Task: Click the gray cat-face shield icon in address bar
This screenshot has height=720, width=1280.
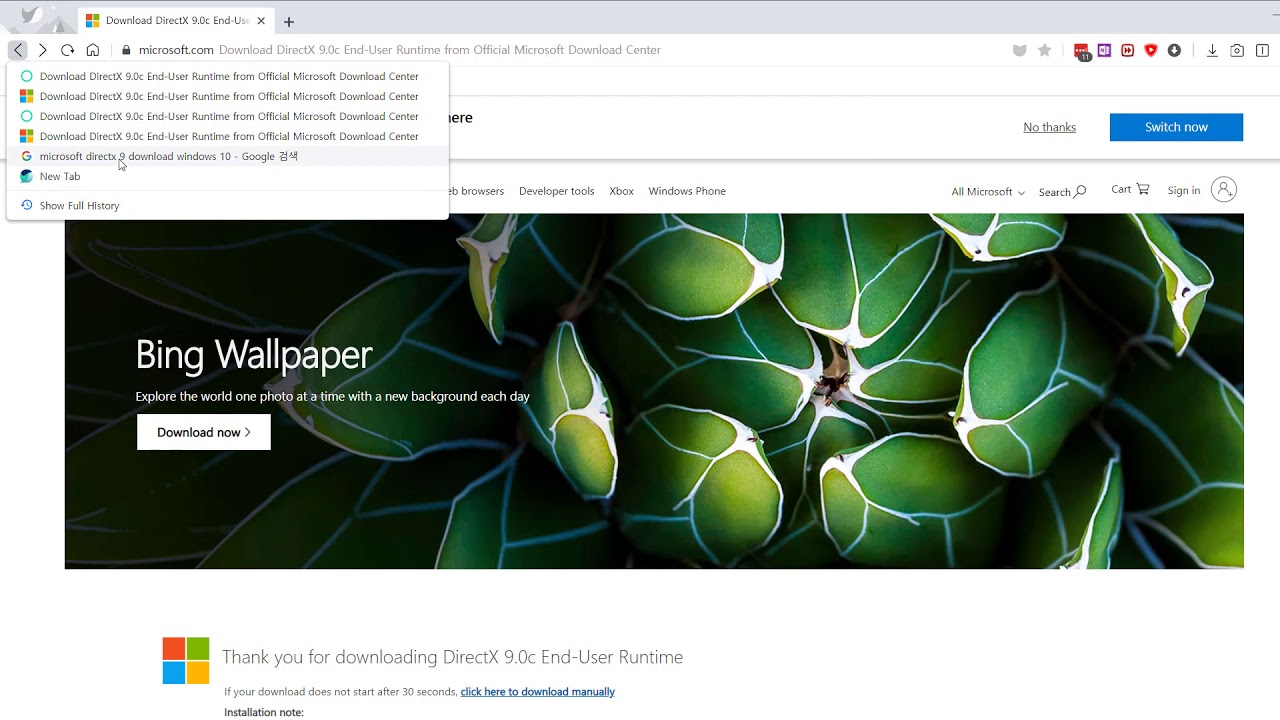Action: 1020,50
